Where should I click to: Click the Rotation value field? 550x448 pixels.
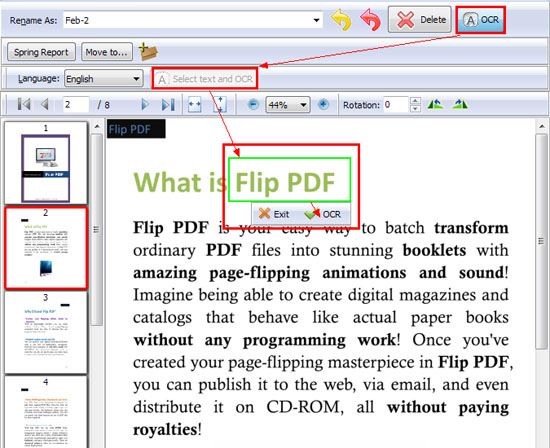(396, 105)
